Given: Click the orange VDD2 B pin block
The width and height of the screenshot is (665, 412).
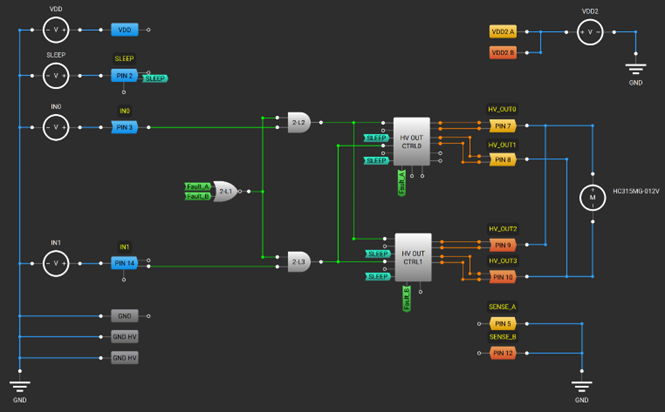Looking at the screenshot, I should click(x=502, y=52).
